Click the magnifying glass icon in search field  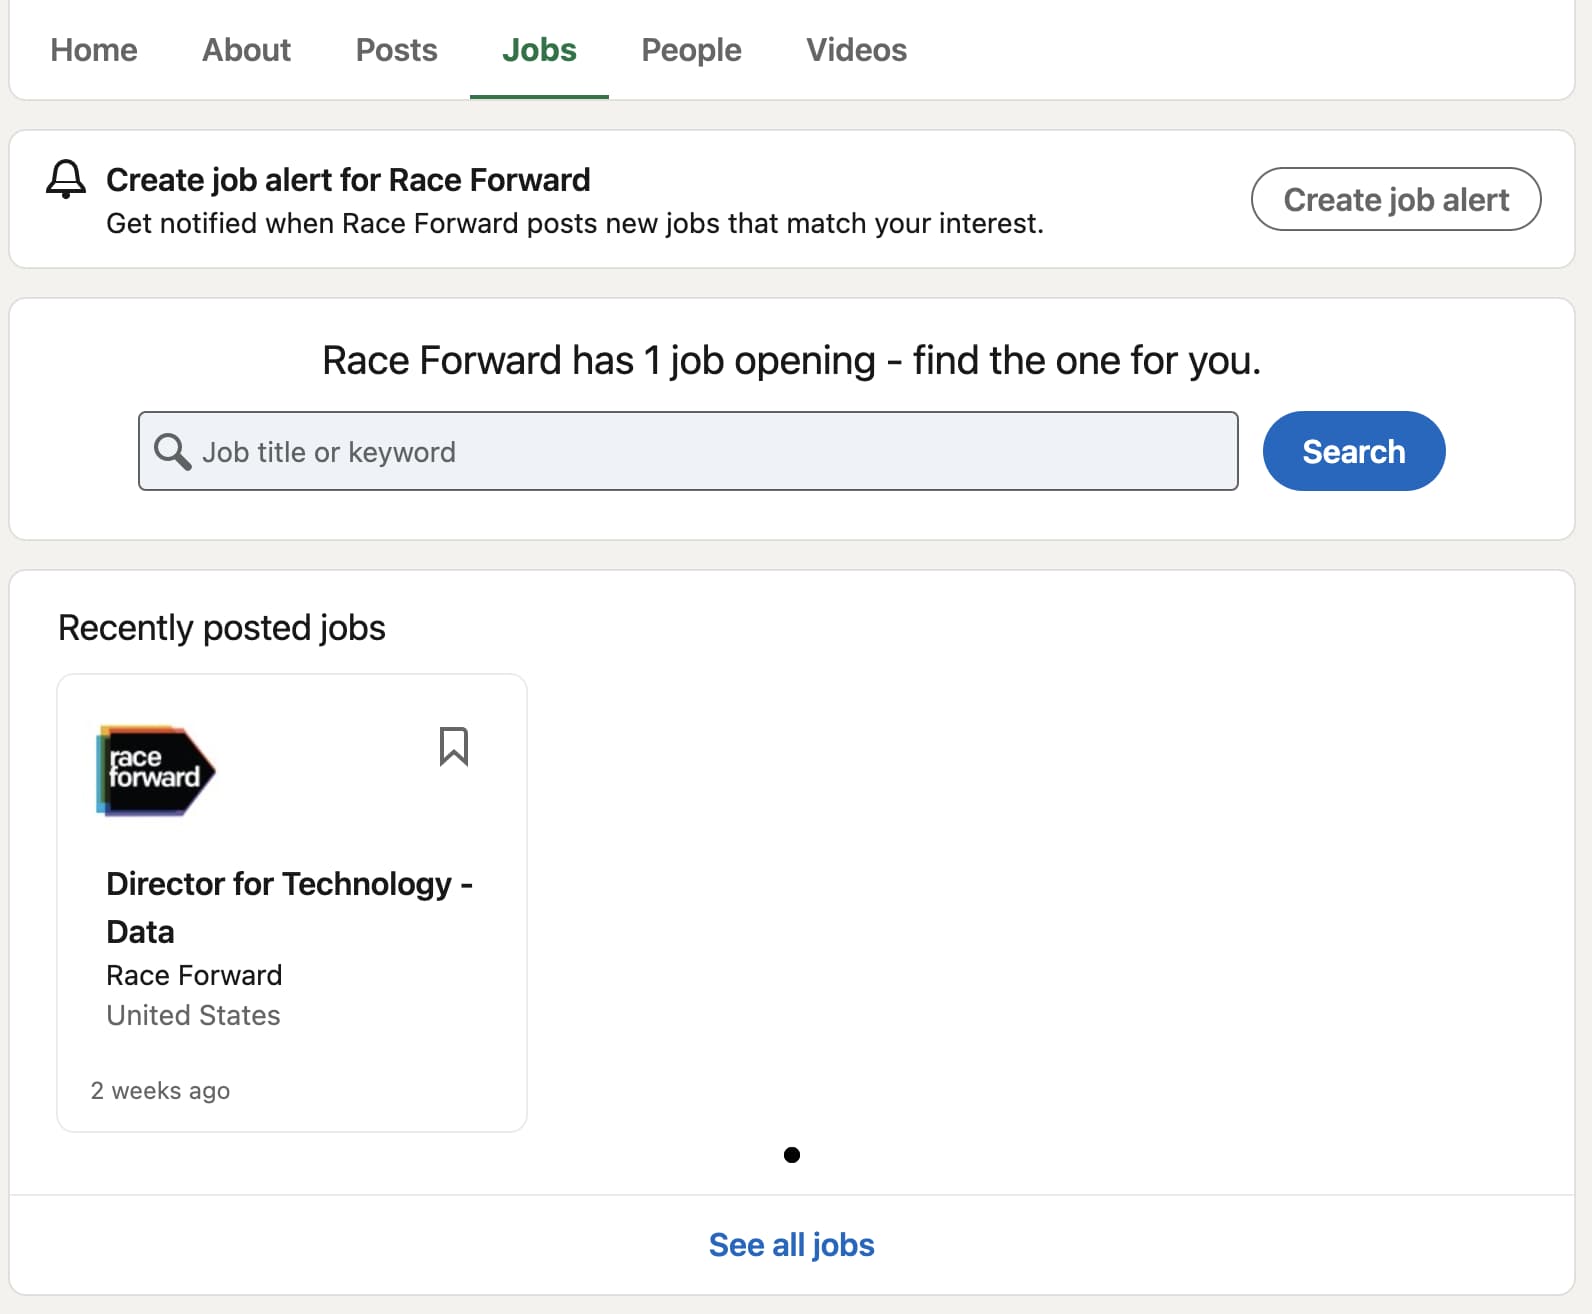click(x=172, y=452)
